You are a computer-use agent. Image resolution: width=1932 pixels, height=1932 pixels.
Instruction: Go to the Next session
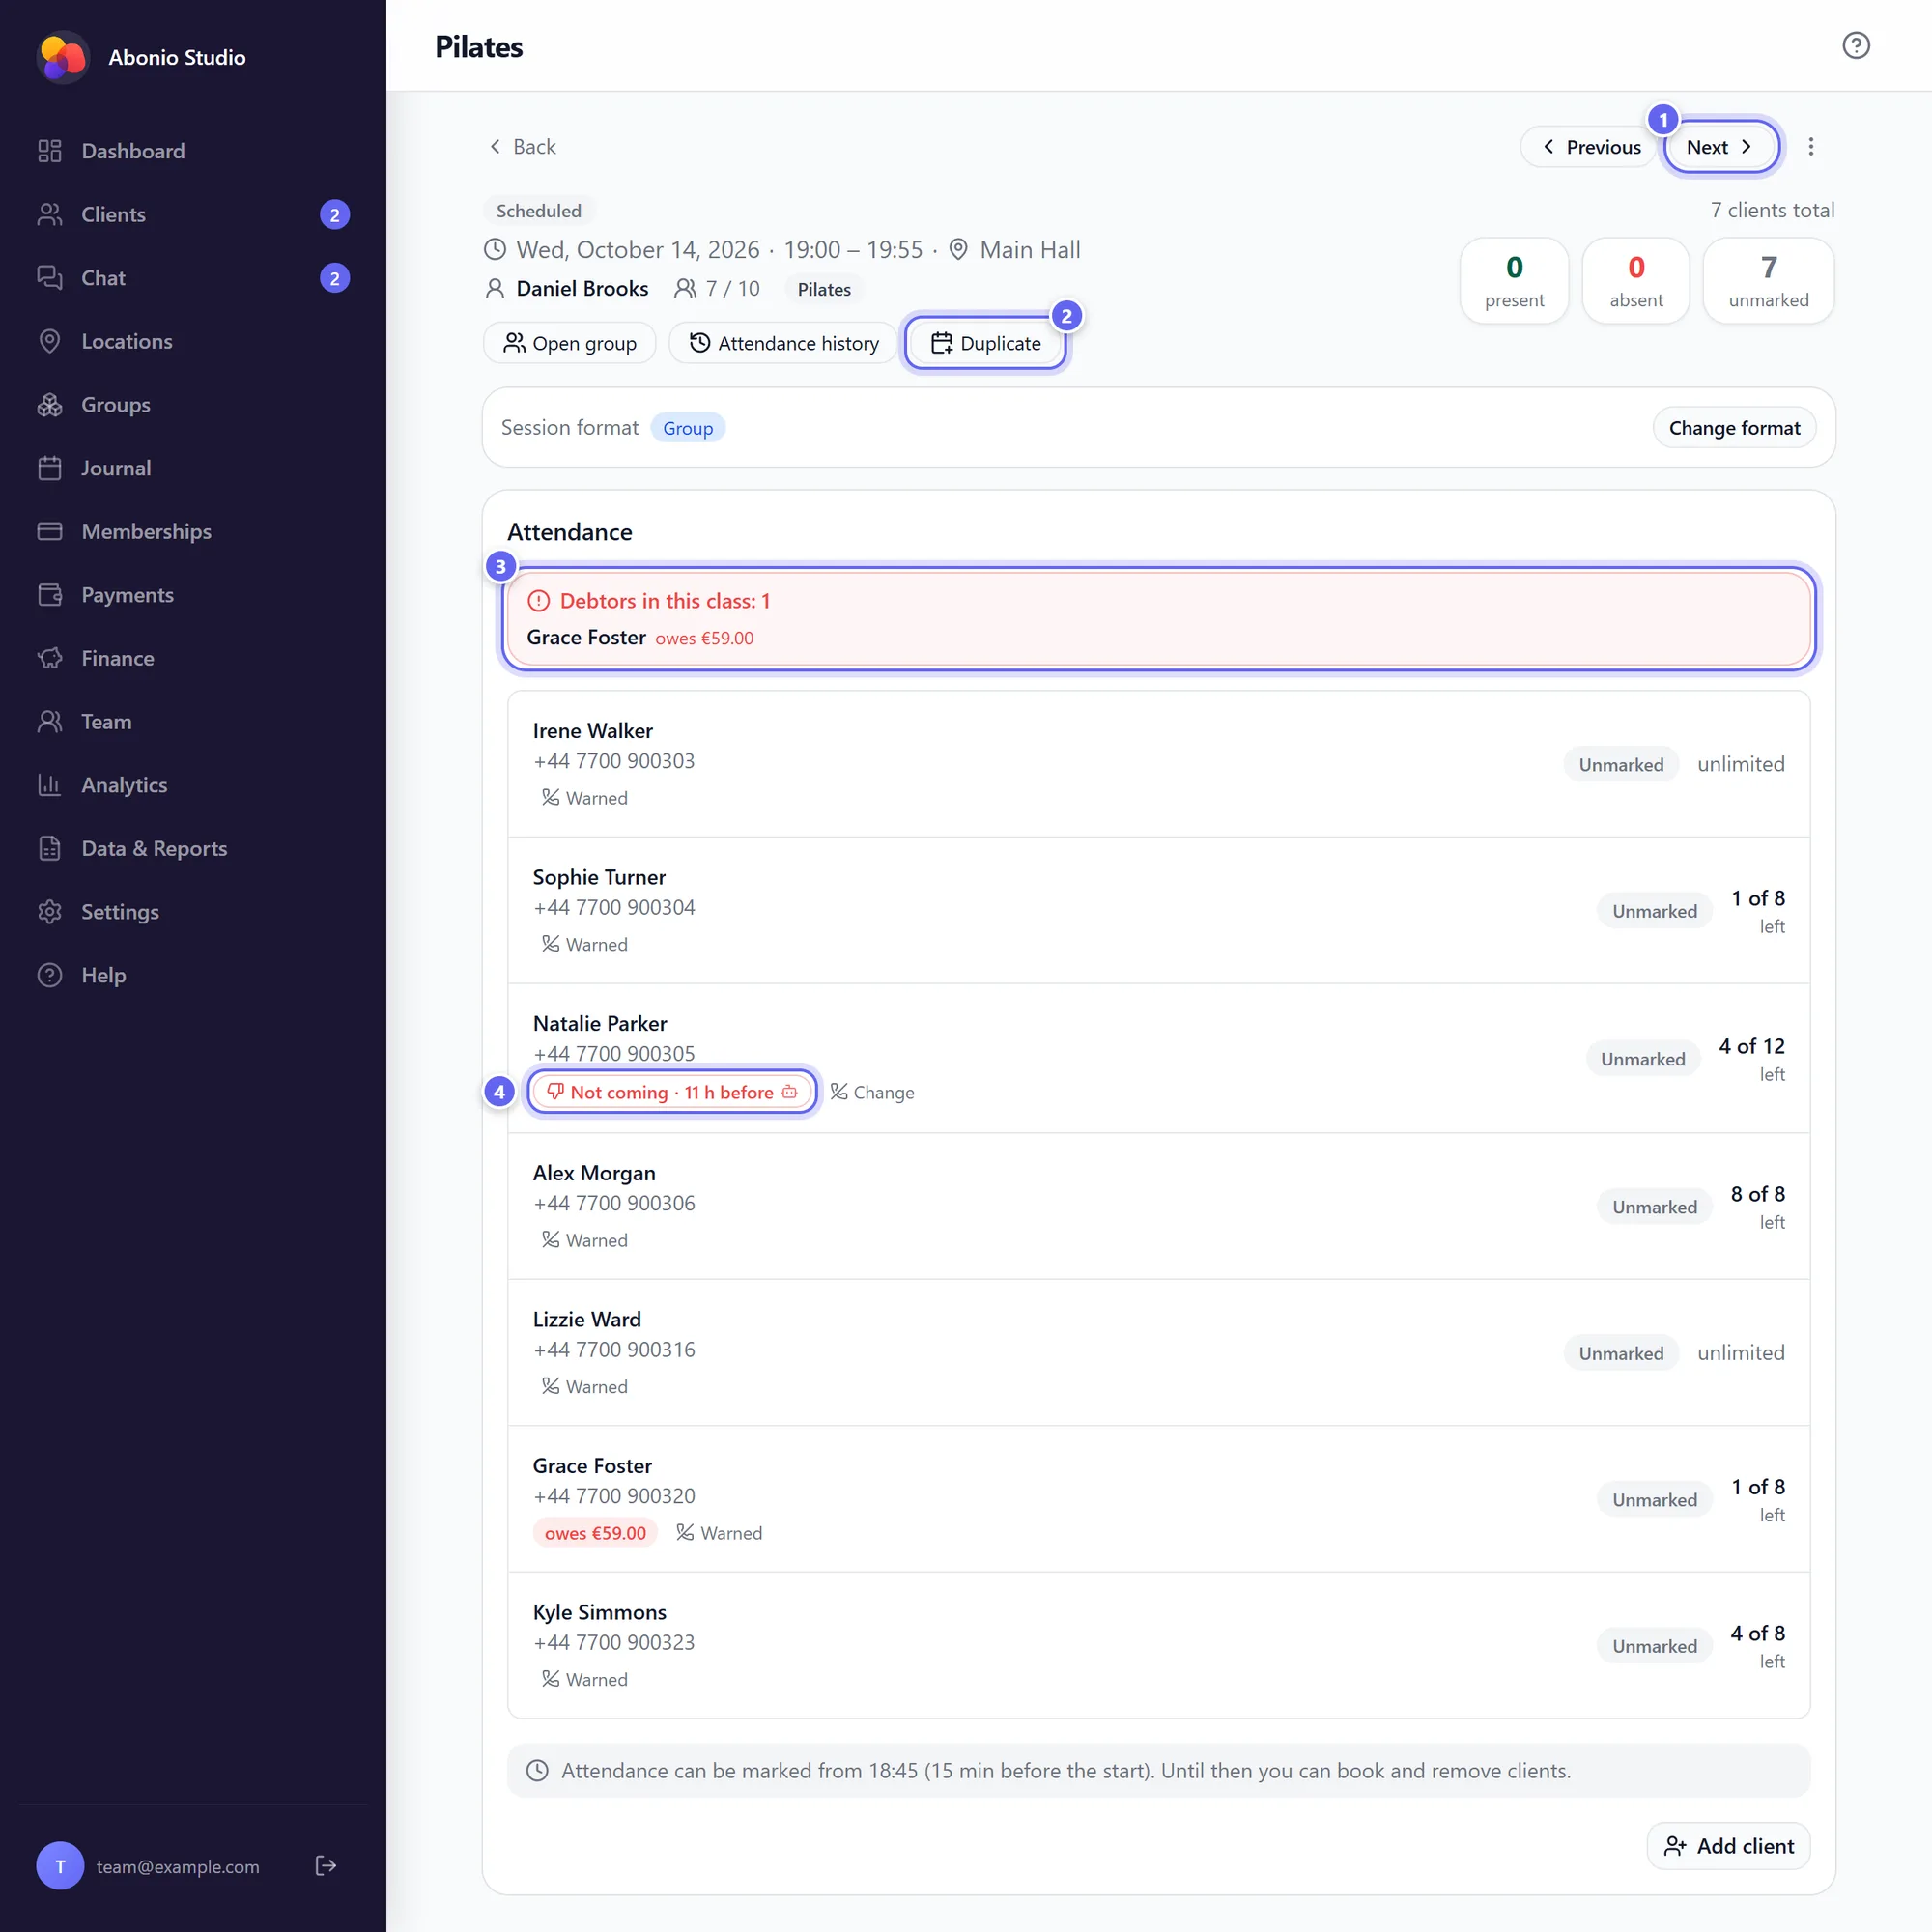pyautogui.click(x=1721, y=147)
